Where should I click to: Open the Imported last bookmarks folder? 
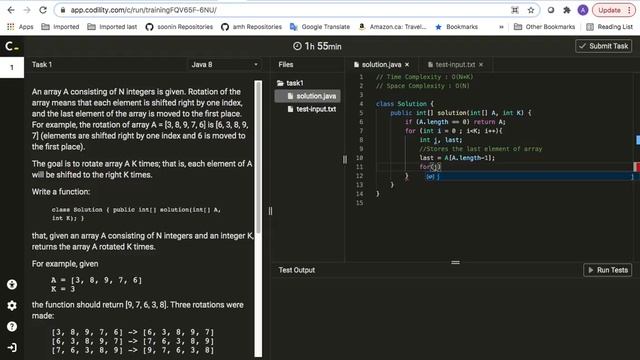[x=112, y=27]
